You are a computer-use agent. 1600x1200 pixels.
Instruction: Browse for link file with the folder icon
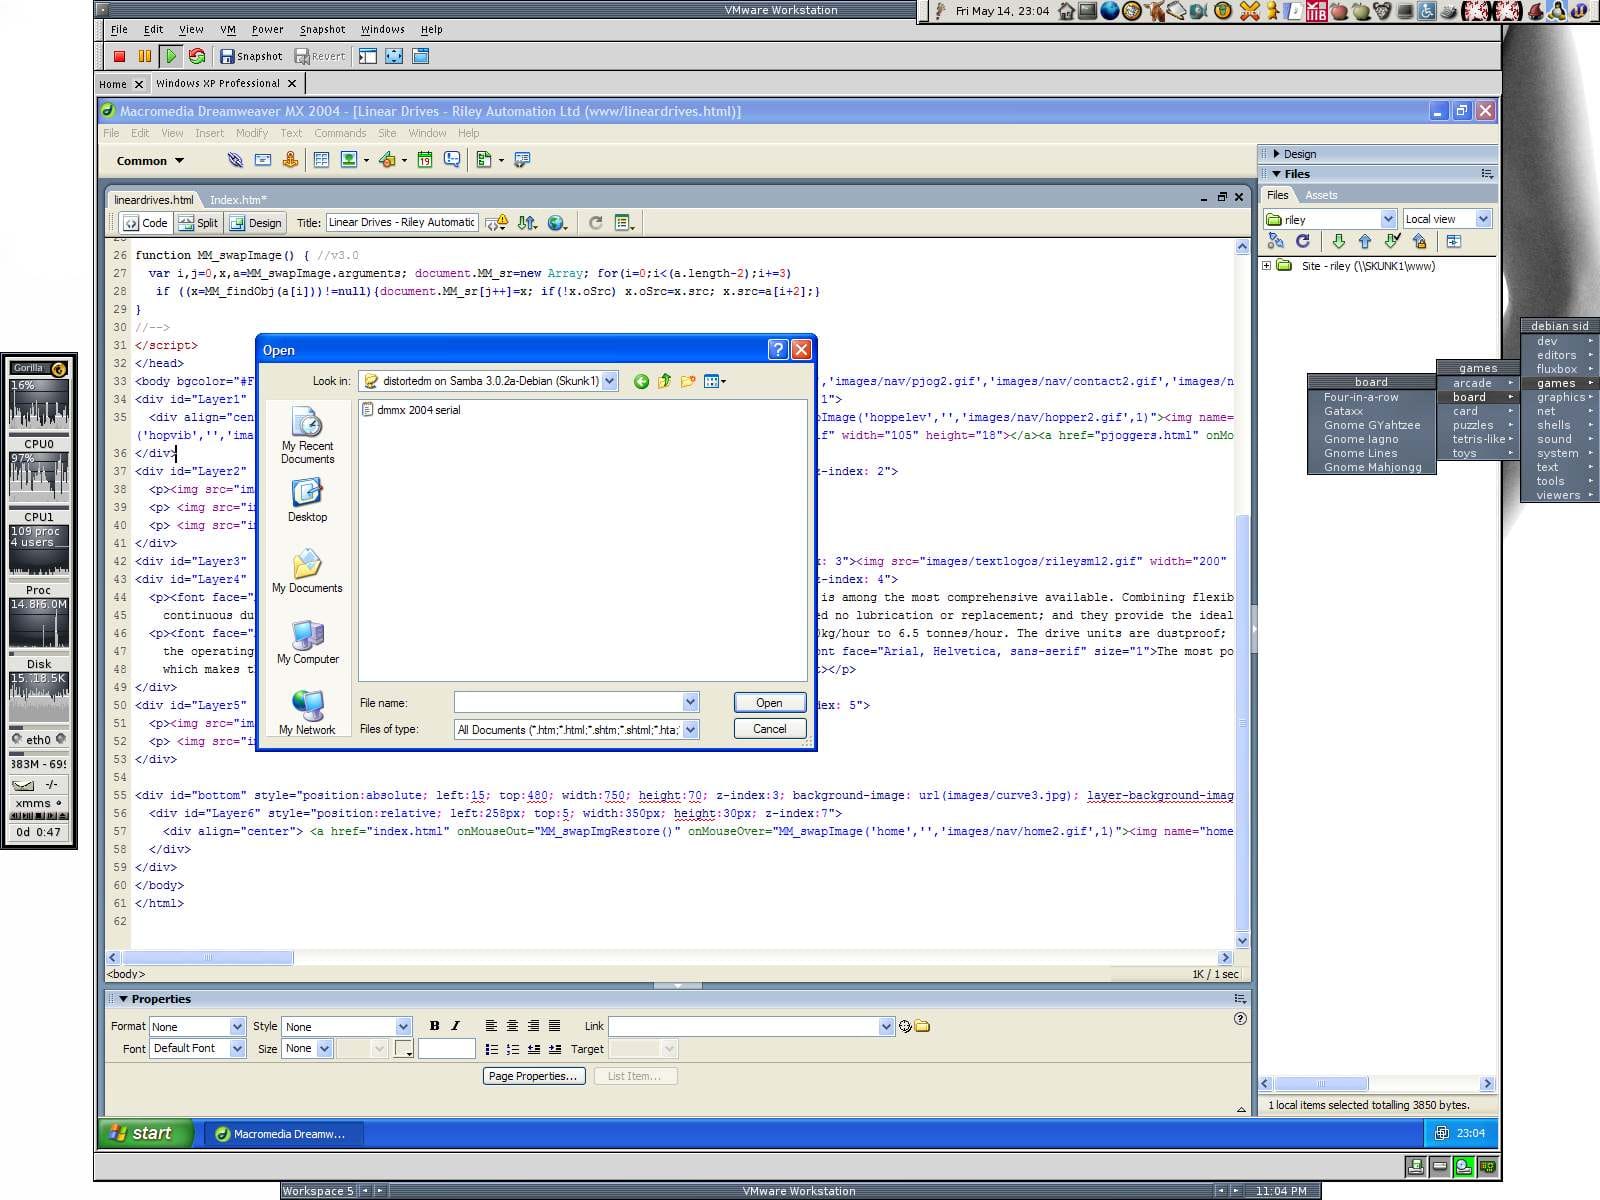coord(922,1026)
